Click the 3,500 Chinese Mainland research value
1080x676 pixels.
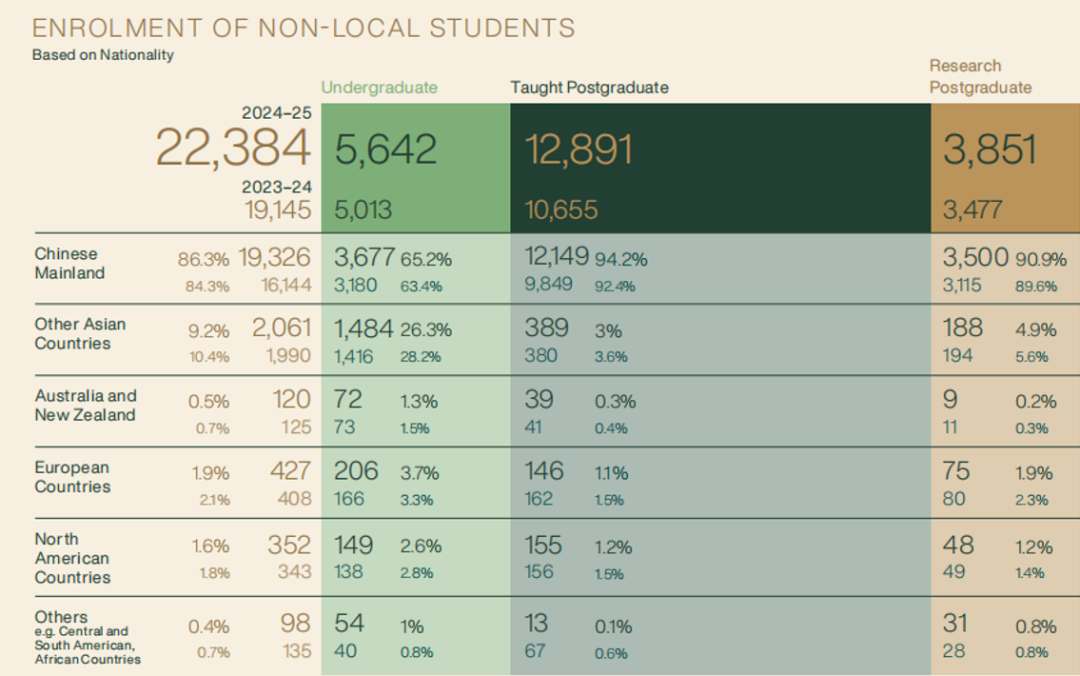pyautogui.click(x=976, y=258)
